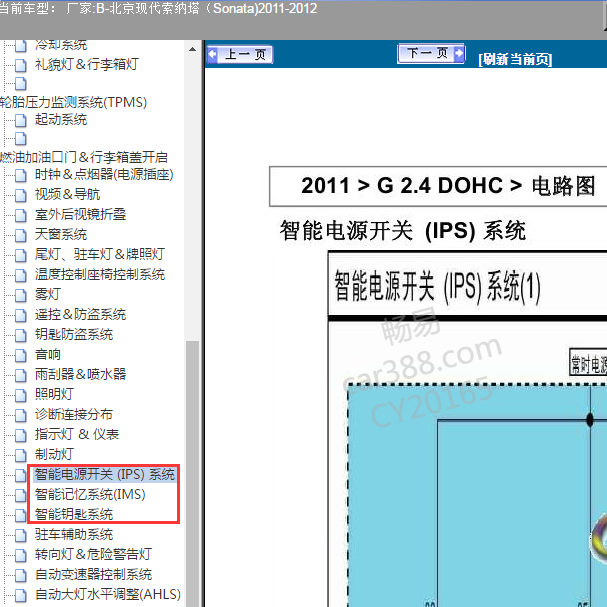Click the page icon beside 音响
This screenshot has width=607, height=607.
pyautogui.click(x=21, y=354)
